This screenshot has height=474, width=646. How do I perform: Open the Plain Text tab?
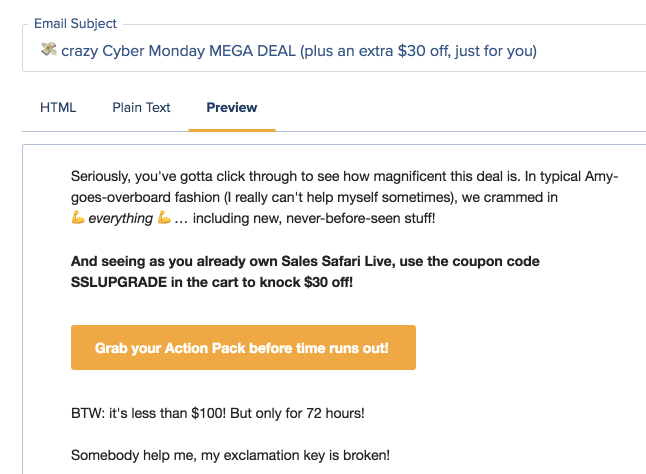(141, 107)
